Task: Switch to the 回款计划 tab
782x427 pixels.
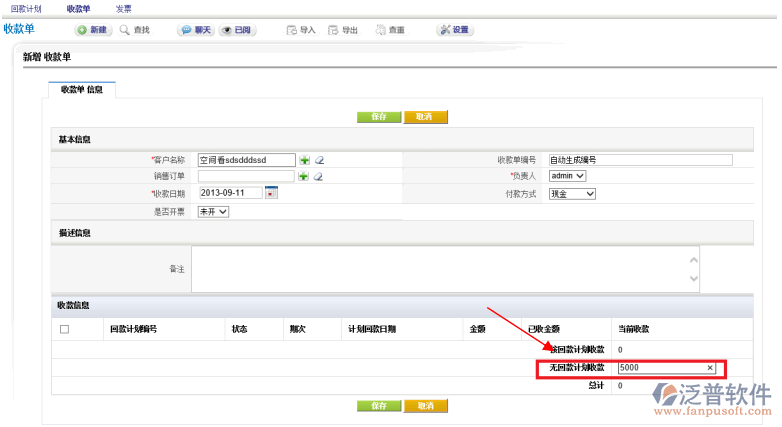Action: click(26, 8)
